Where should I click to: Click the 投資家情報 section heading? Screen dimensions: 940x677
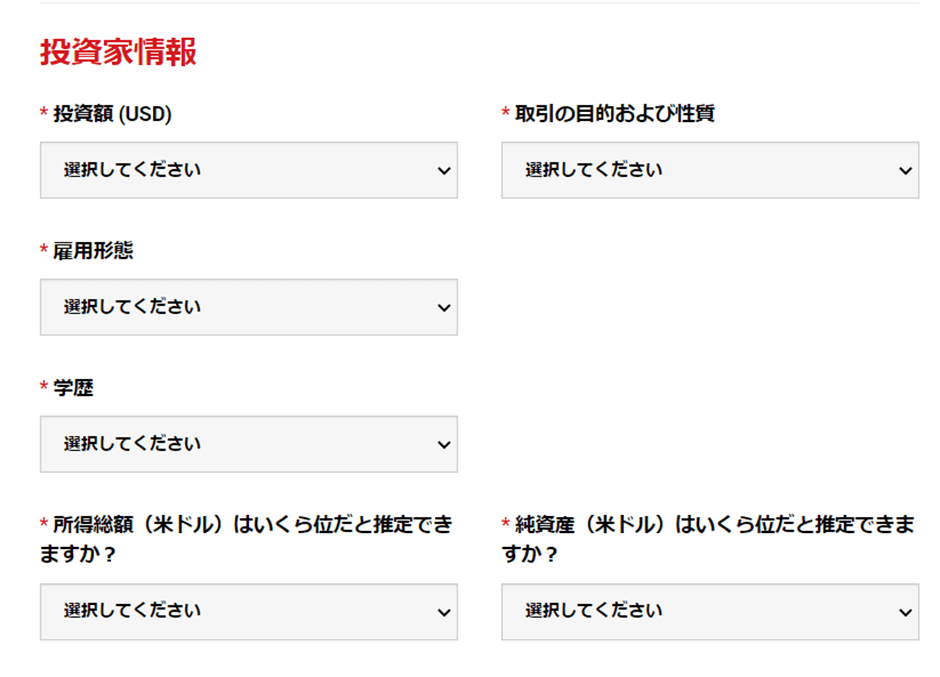point(118,52)
